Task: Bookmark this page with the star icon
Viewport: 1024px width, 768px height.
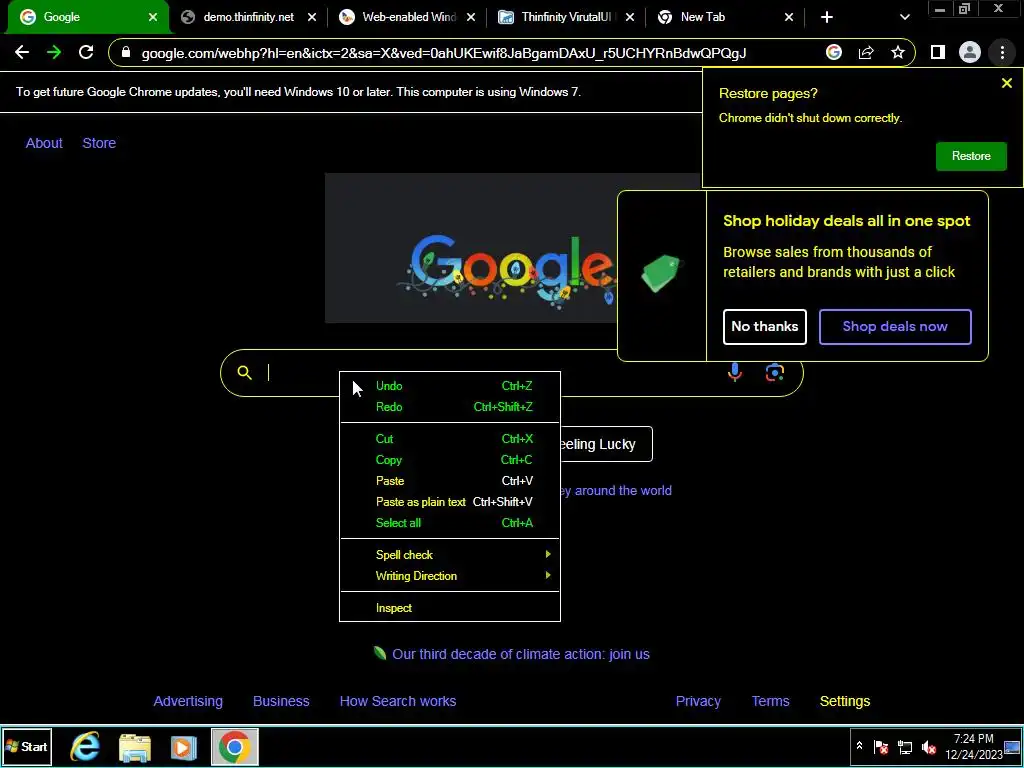Action: 898,52
